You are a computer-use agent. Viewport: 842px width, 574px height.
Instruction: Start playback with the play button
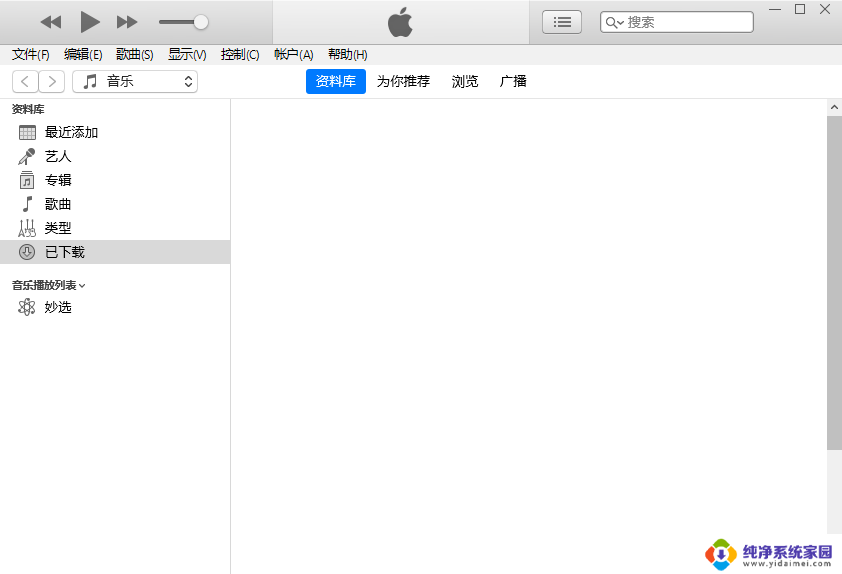(90, 22)
